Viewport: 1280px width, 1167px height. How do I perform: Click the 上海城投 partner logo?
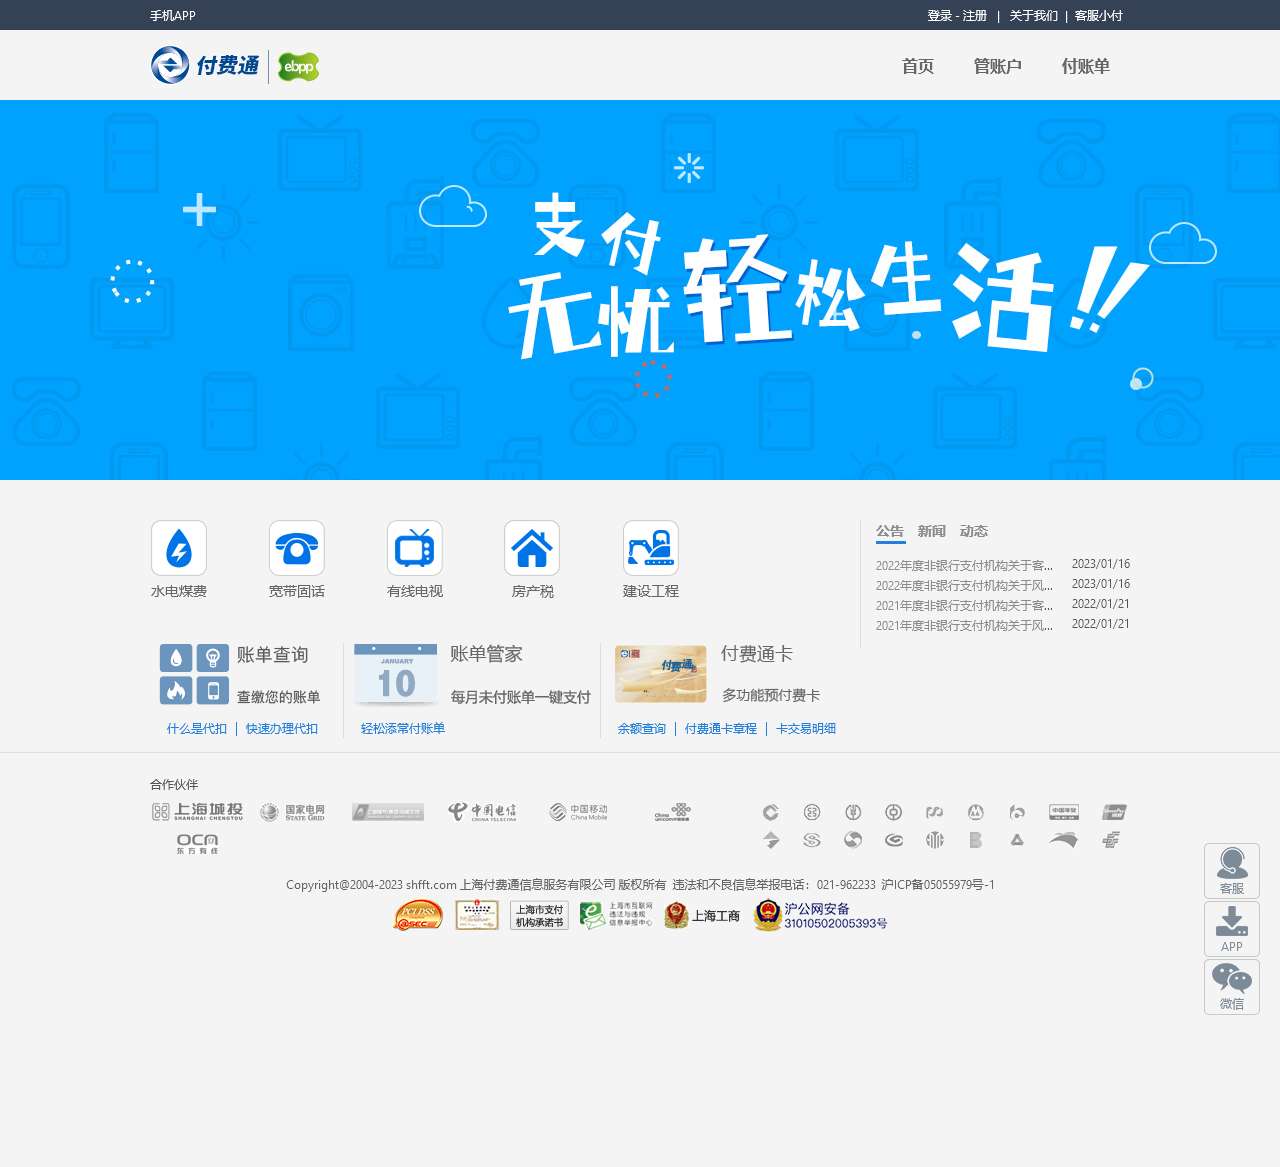[197, 811]
